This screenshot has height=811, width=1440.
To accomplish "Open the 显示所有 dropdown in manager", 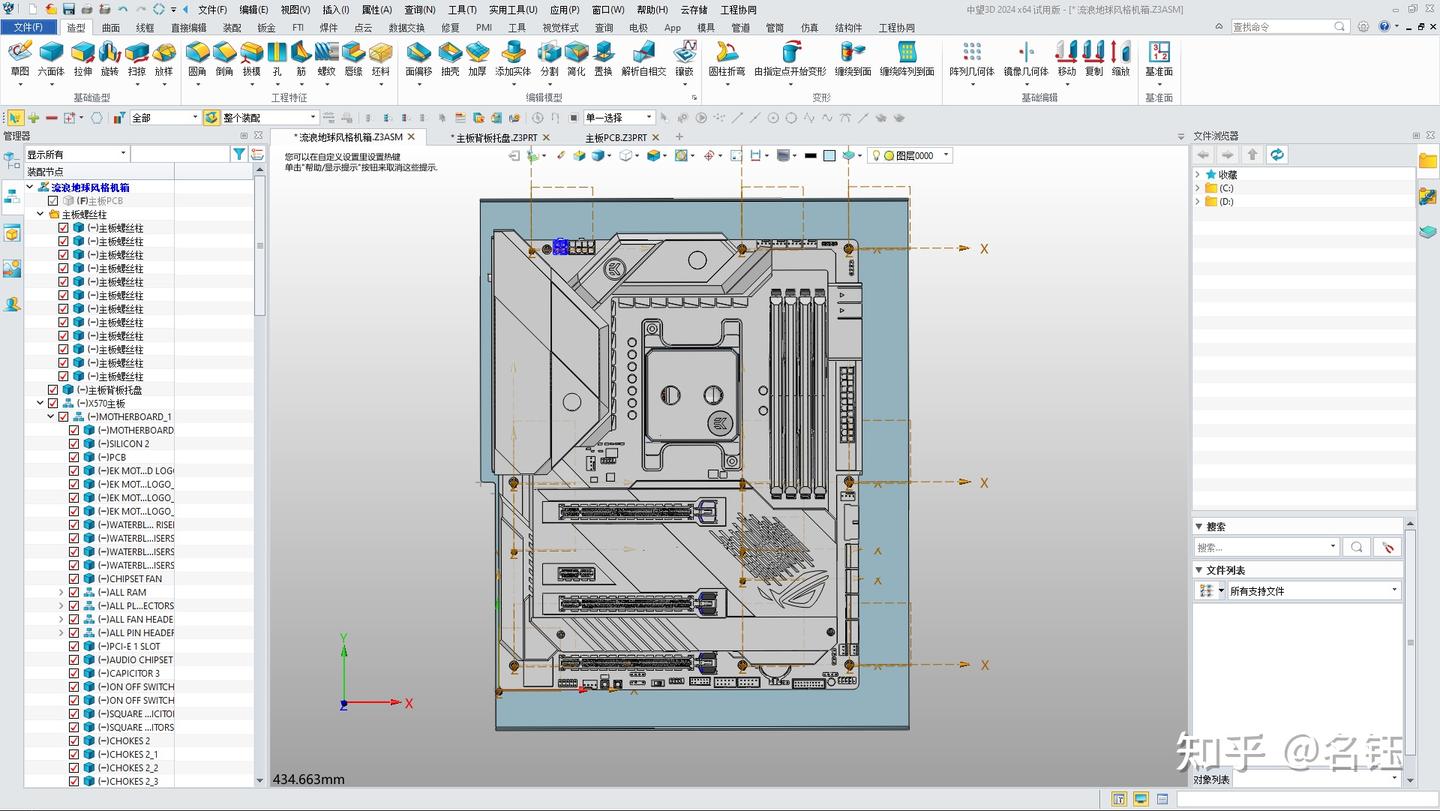I will pos(123,154).
